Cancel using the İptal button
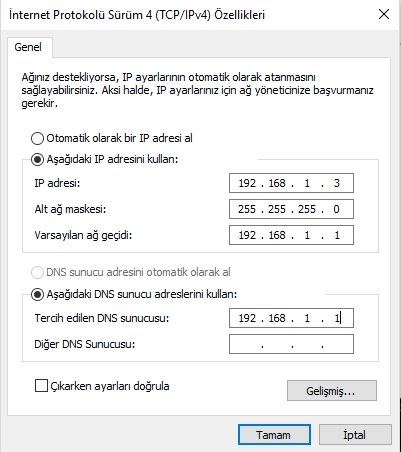The height and width of the screenshot is (452, 401). point(355,435)
